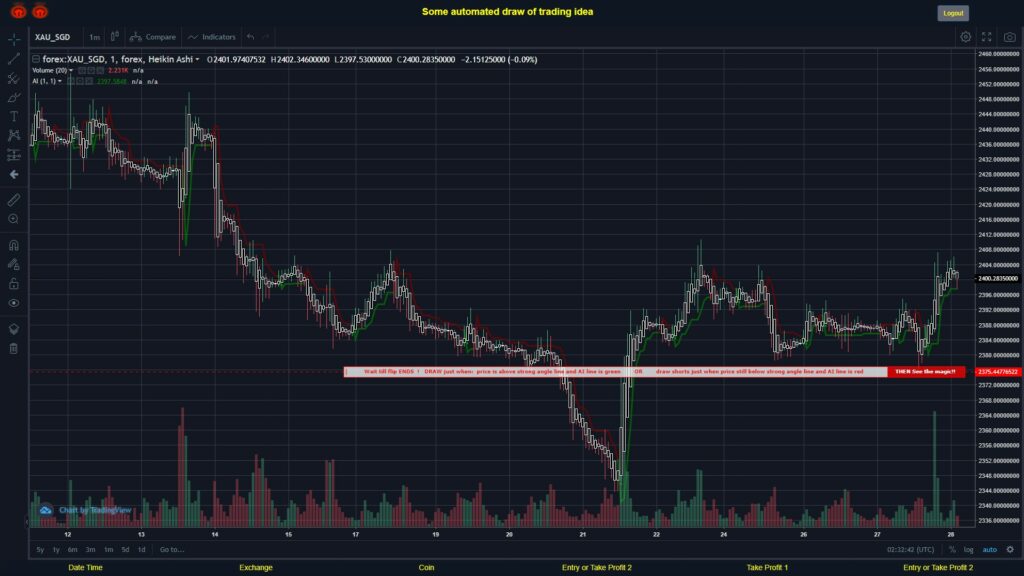
Task: Open the 1m interval dropdown
Action: (x=95, y=37)
